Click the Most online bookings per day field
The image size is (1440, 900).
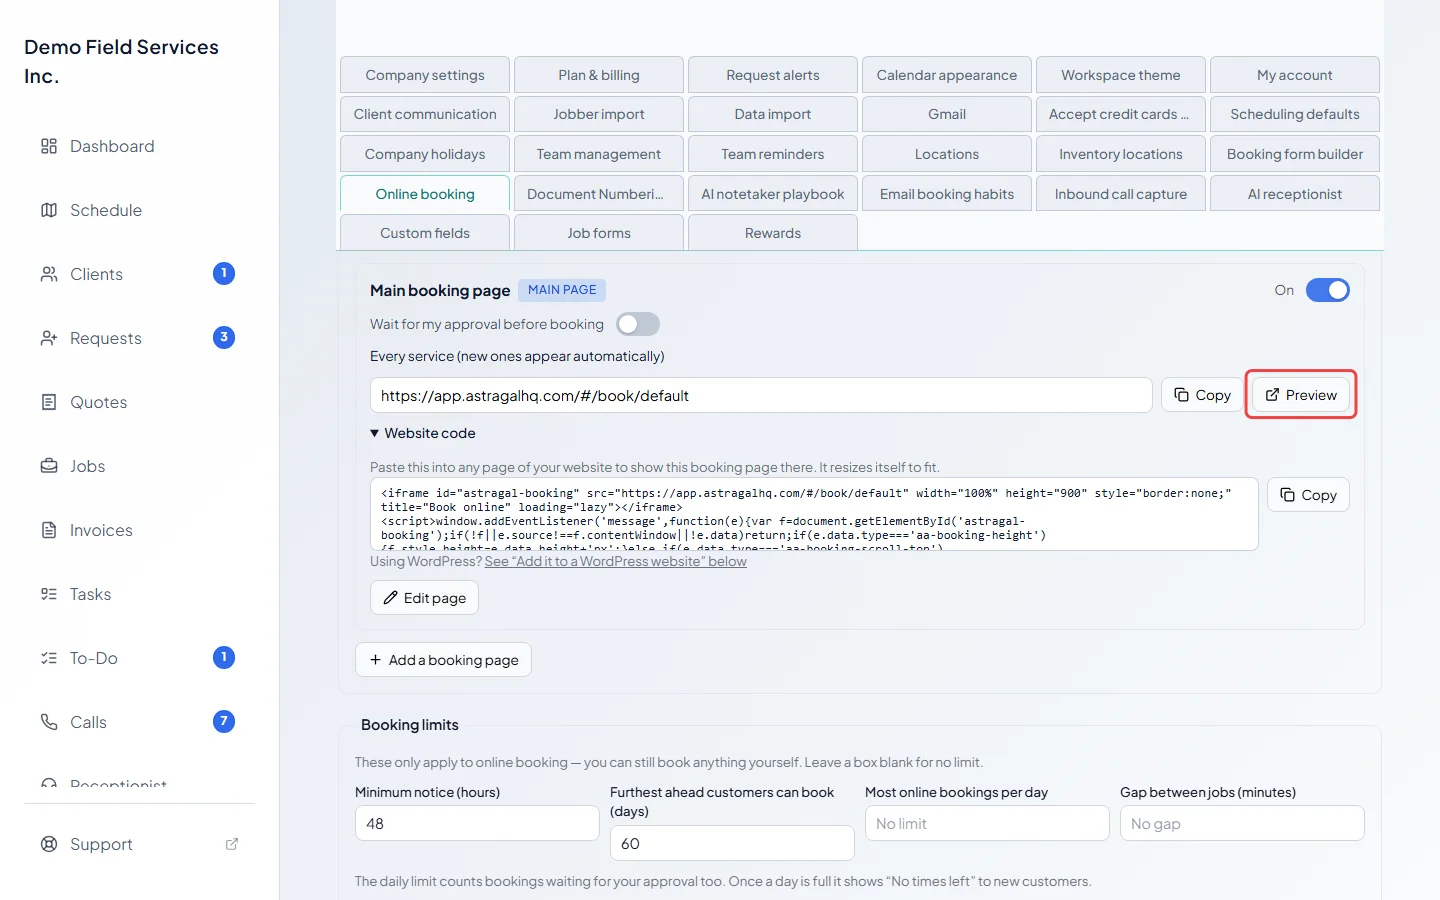coord(987,824)
